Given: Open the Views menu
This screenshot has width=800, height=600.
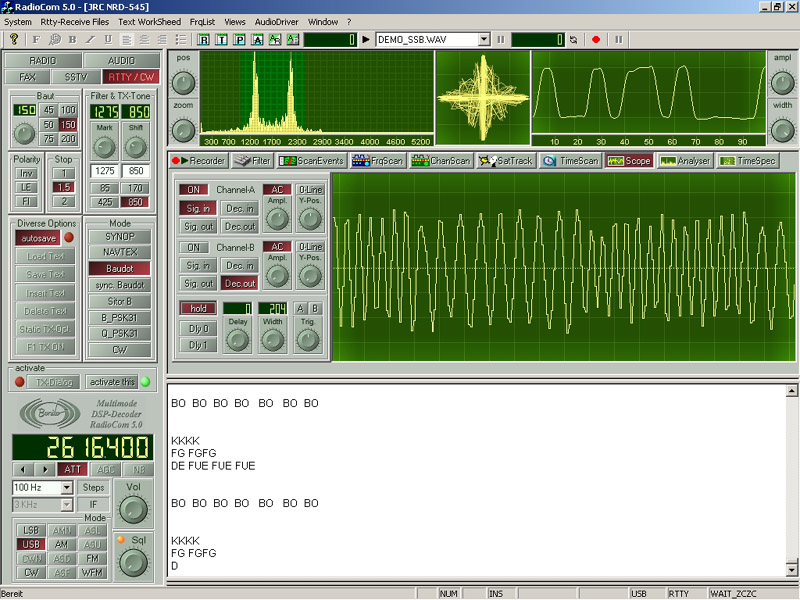Looking at the screenshot, I should (x=235, y=22).
